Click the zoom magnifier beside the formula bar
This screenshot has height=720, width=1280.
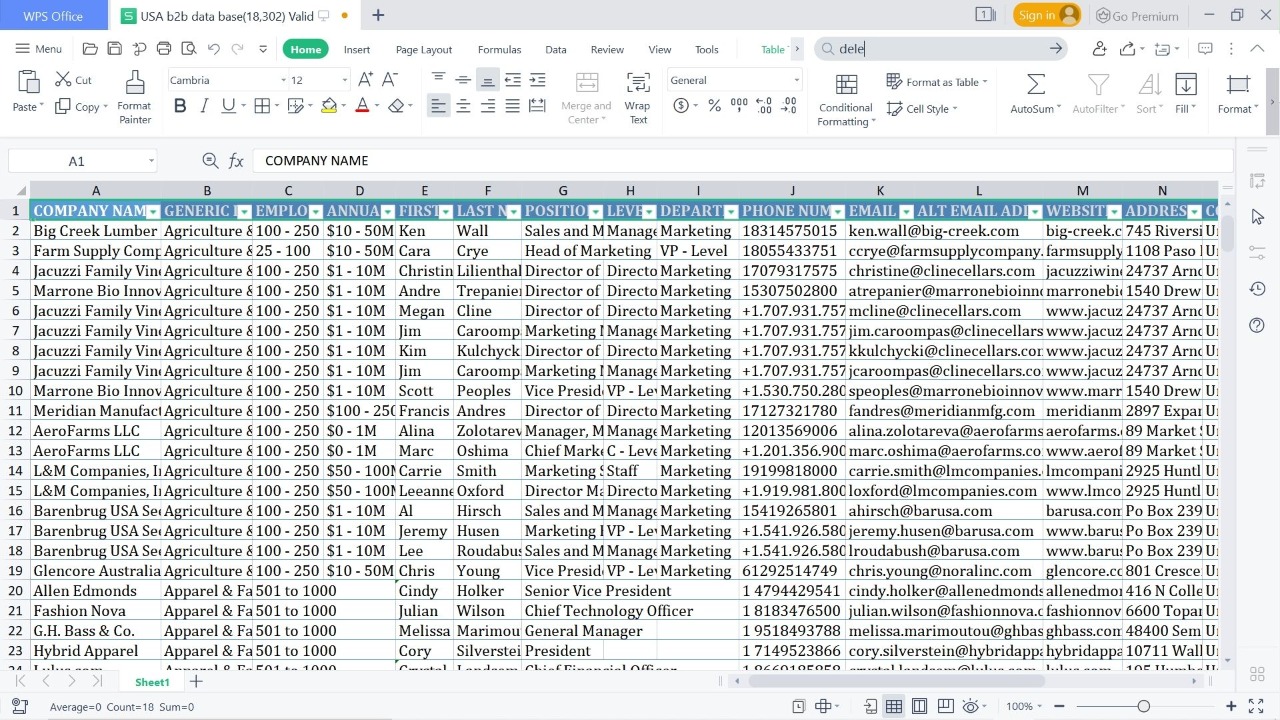(x=210, y=161)
